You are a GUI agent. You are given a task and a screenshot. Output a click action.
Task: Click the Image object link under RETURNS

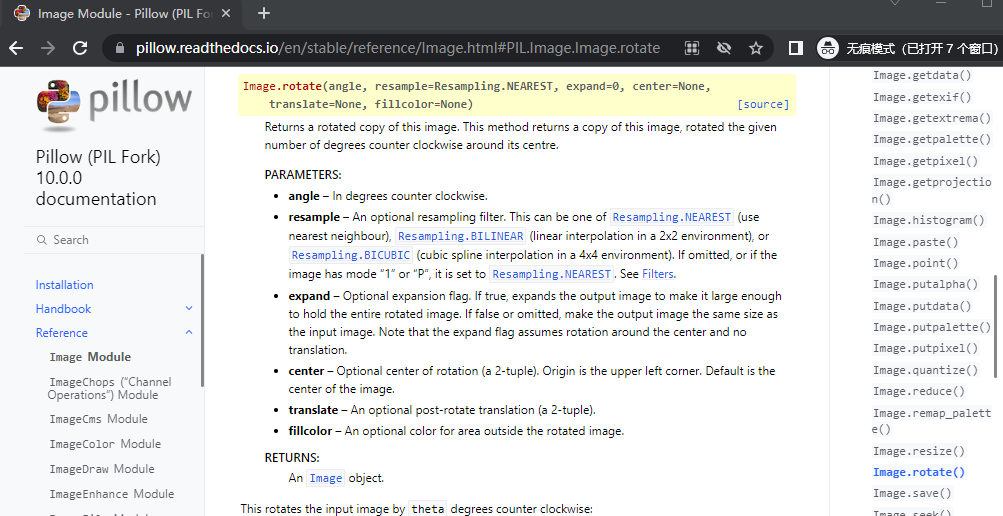pyautogui.click(x=326, y=478)
